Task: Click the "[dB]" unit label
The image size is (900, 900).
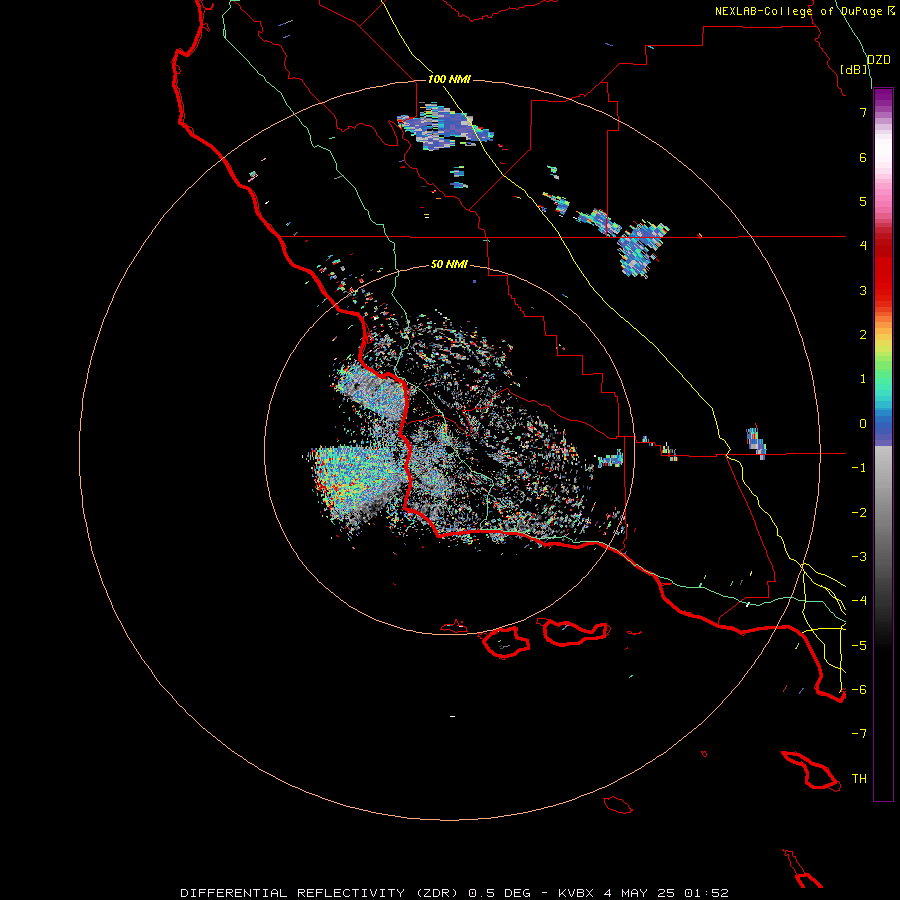Action: 854,69
